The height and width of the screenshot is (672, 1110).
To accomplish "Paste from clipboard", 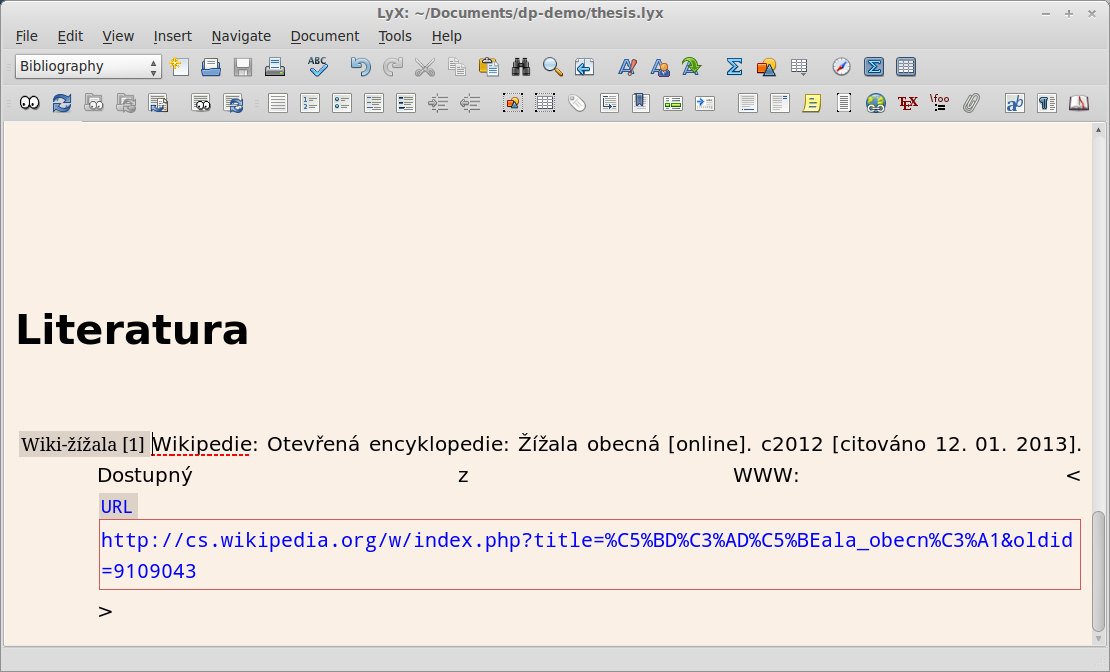I will (488, 67).
